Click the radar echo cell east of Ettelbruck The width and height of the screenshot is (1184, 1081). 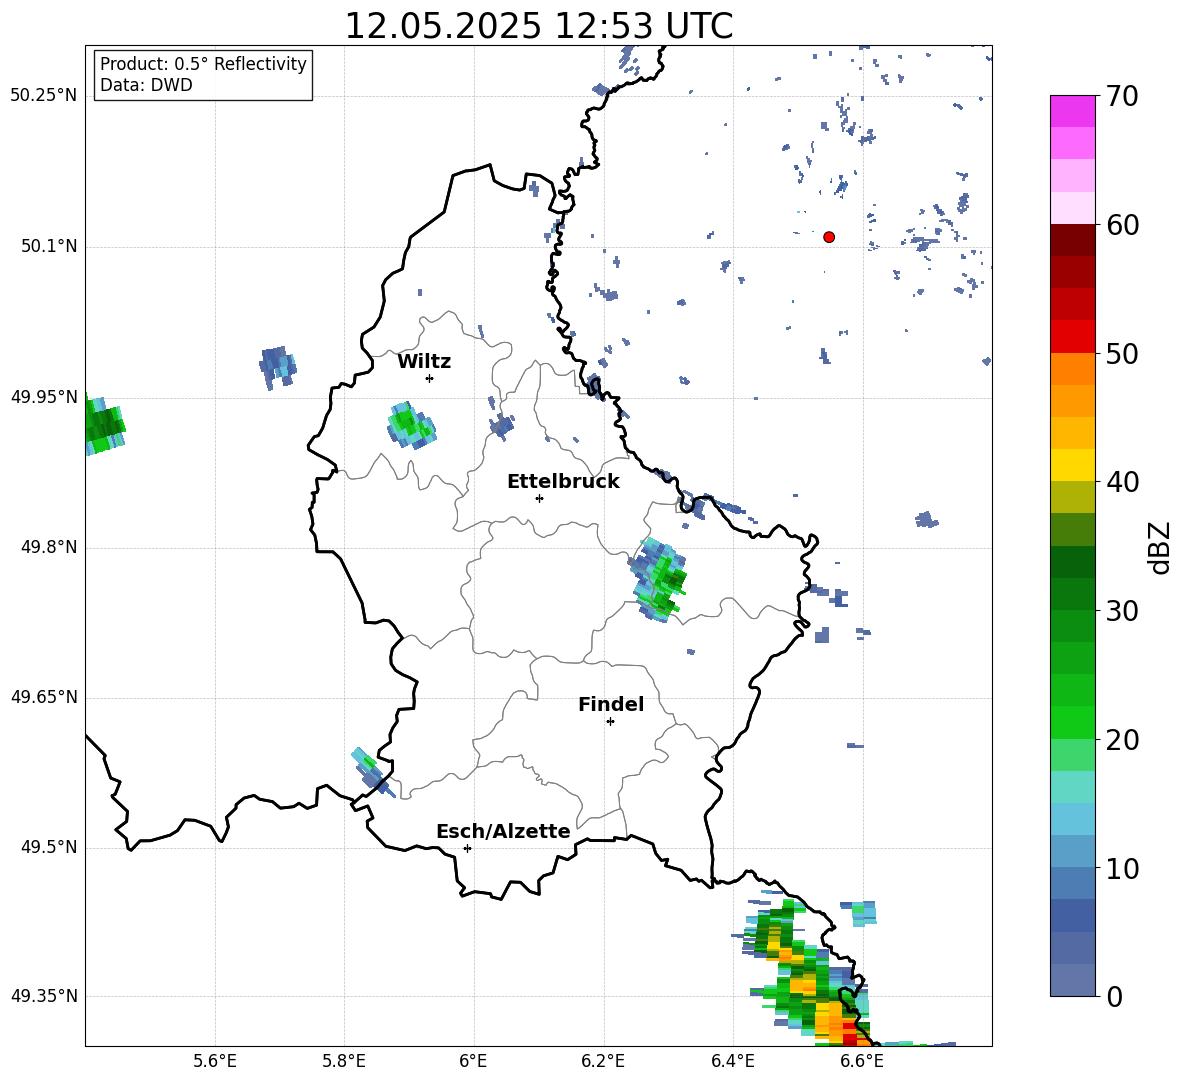(658, 580)
